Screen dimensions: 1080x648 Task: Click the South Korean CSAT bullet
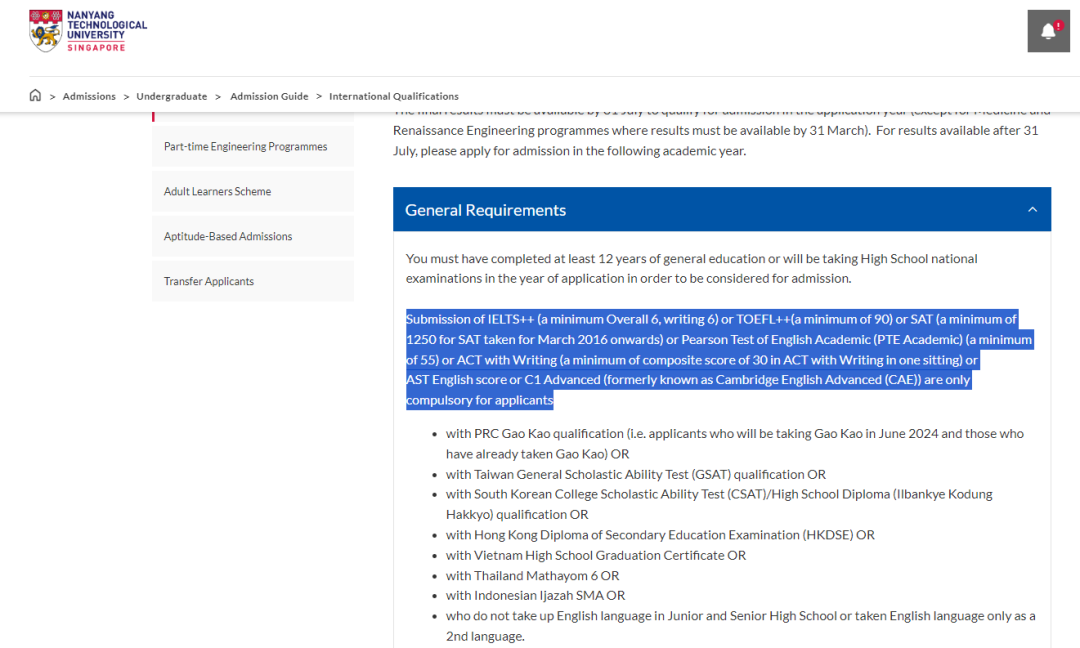pyautogui.click(x=719, y=504)
